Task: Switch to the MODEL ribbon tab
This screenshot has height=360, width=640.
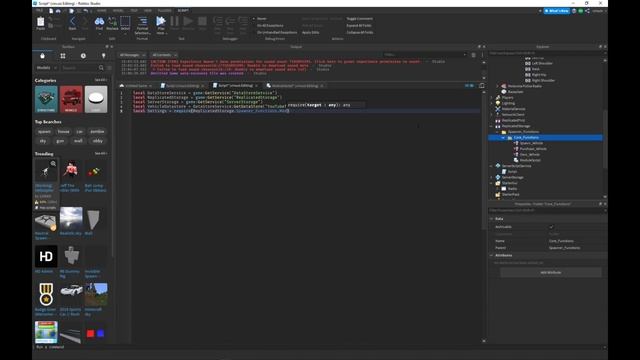Action: pos(118,11)
